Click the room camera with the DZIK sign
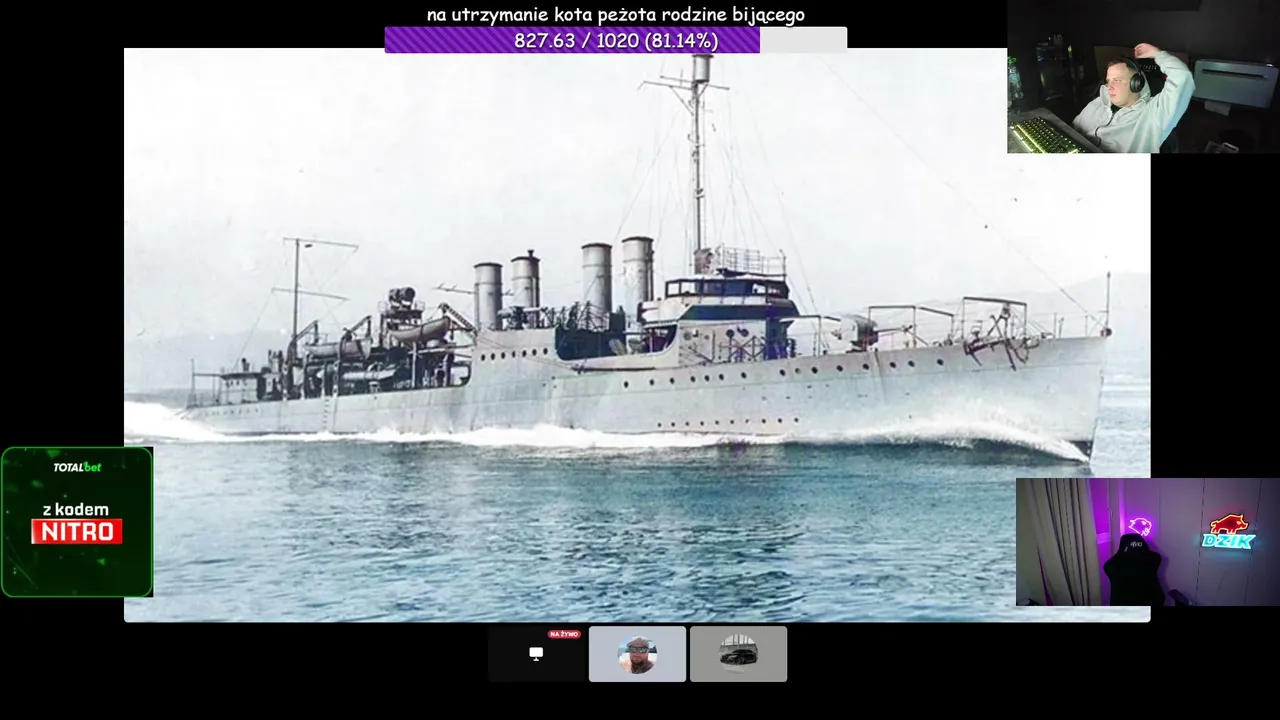The height and width of the screenshot is (720, 1280). coord(1148,542)
